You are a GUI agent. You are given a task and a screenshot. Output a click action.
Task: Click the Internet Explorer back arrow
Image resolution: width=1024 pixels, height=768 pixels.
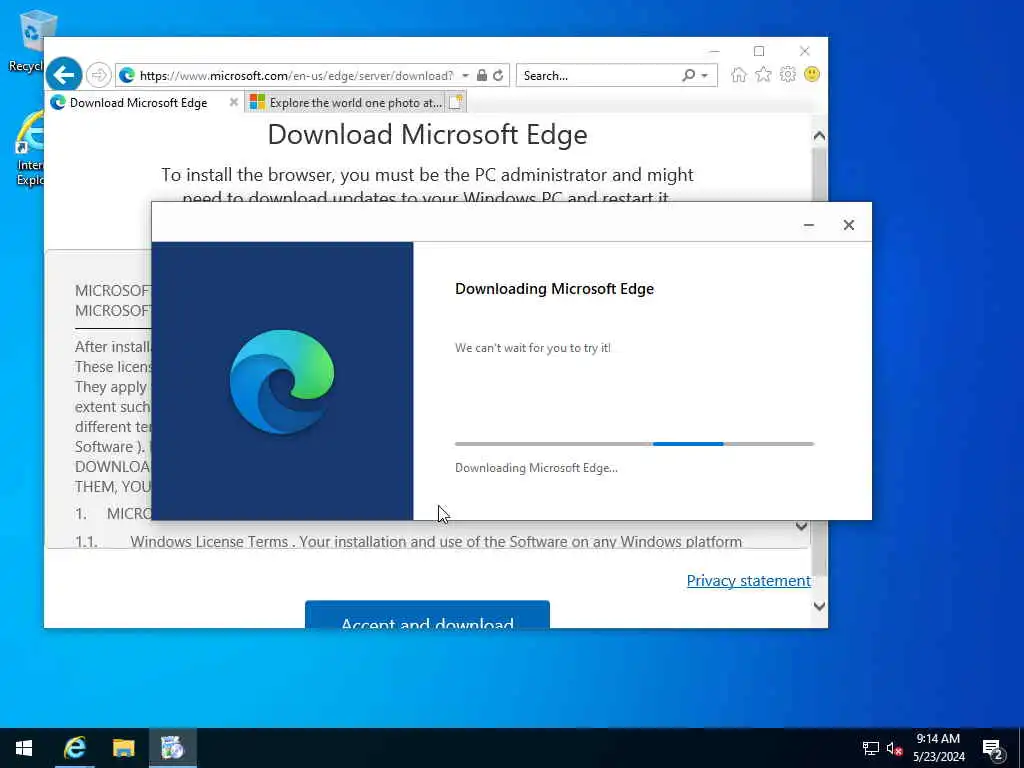tap(63, 75)
